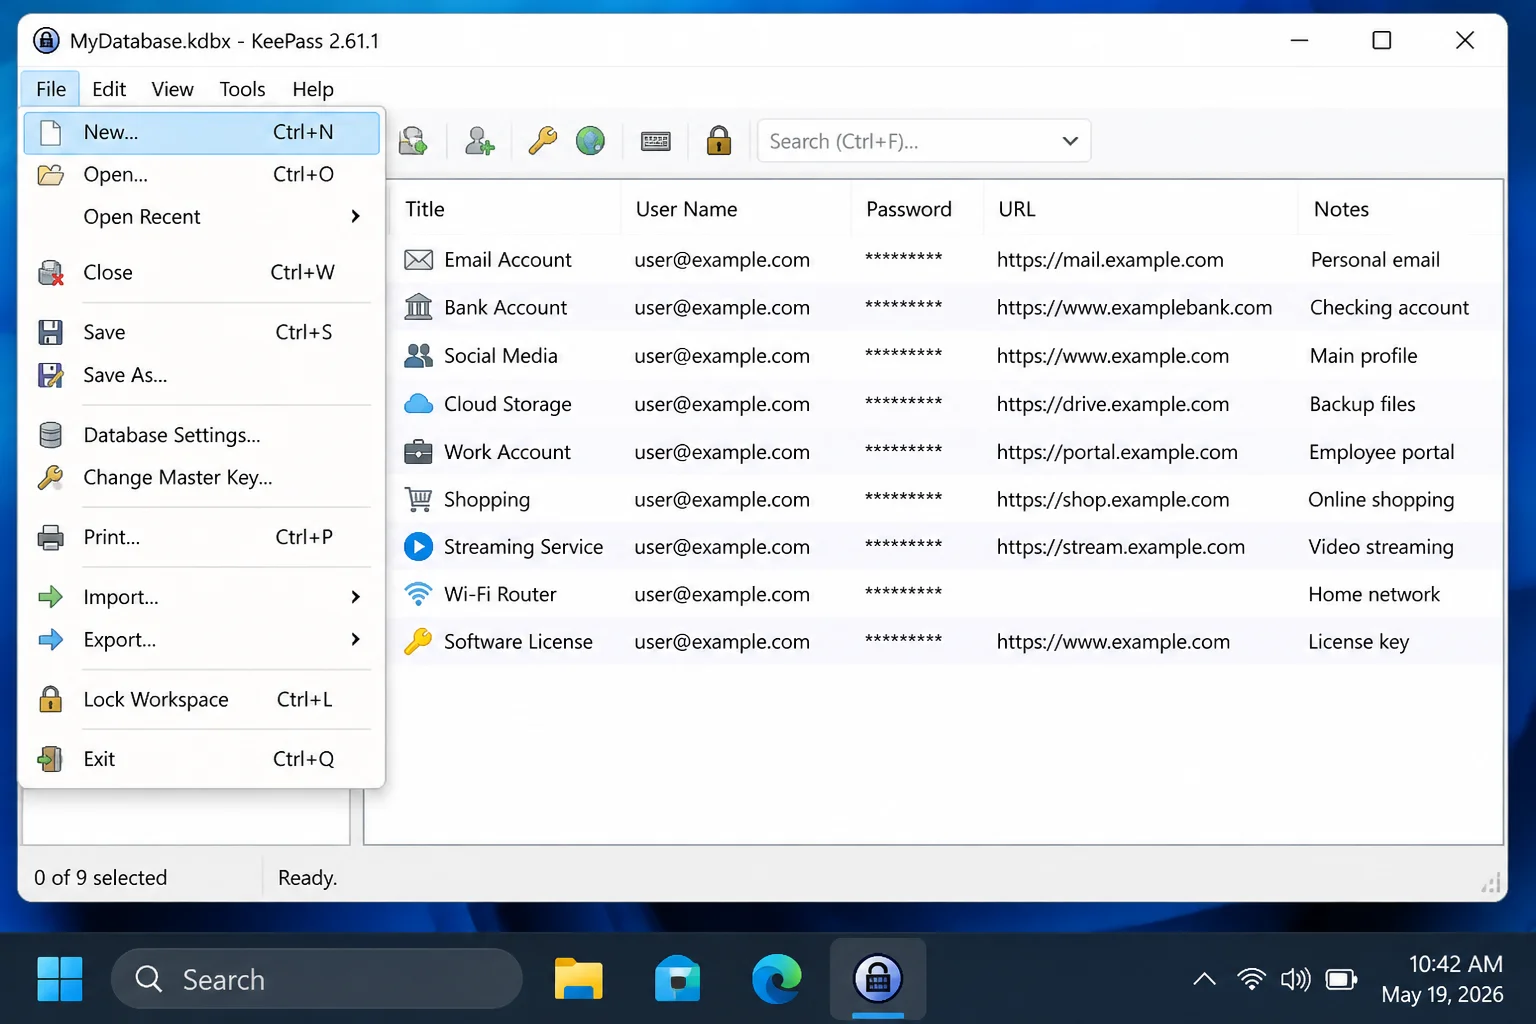Sort by the Title column header
The height and width of the screenshot is (1024, 1536).
tap(505, 209)
